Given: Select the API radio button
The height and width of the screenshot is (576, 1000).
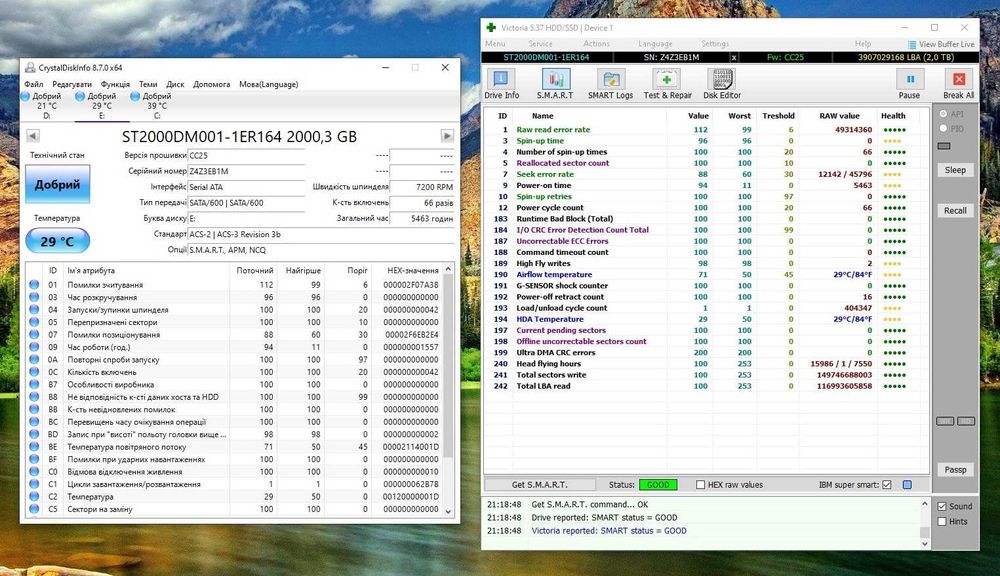Looking at the screenshot, I should [x=943, y=114].
